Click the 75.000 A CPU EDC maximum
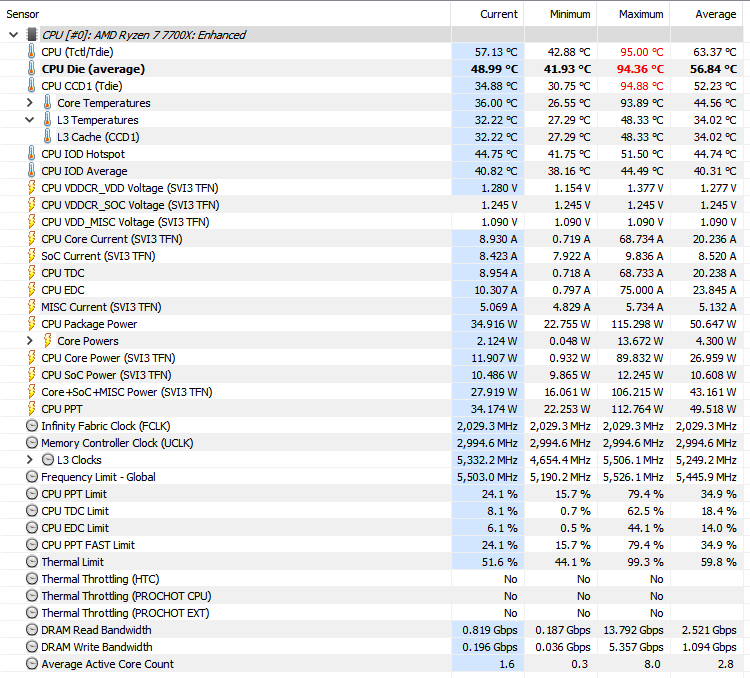The width and height of the screenshot is (750, 678). (x=640, y=290)
